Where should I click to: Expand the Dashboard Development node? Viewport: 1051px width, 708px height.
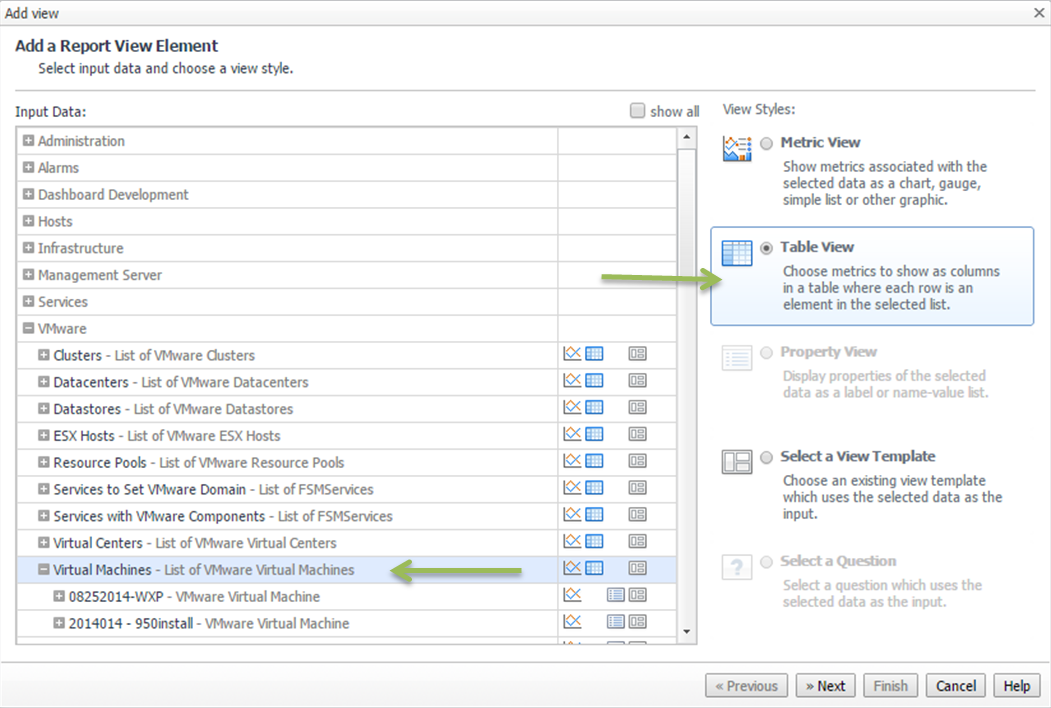(28, 194)
